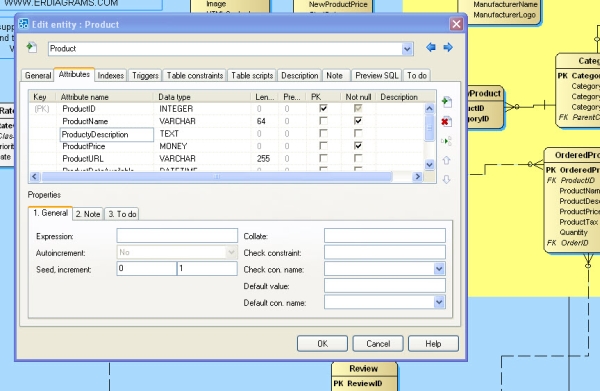This screenshot has height=391, width=600.
Task: Open the Table scripts tab
Action: click(252, 75)
